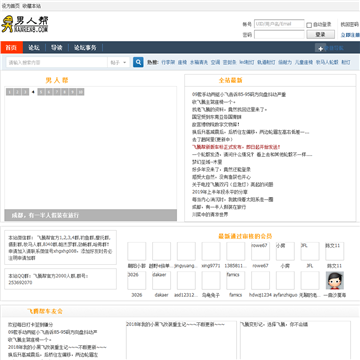
Task: Open hot search term 儿童座椅
Action: pyautogui.click(x=304, y=62)
